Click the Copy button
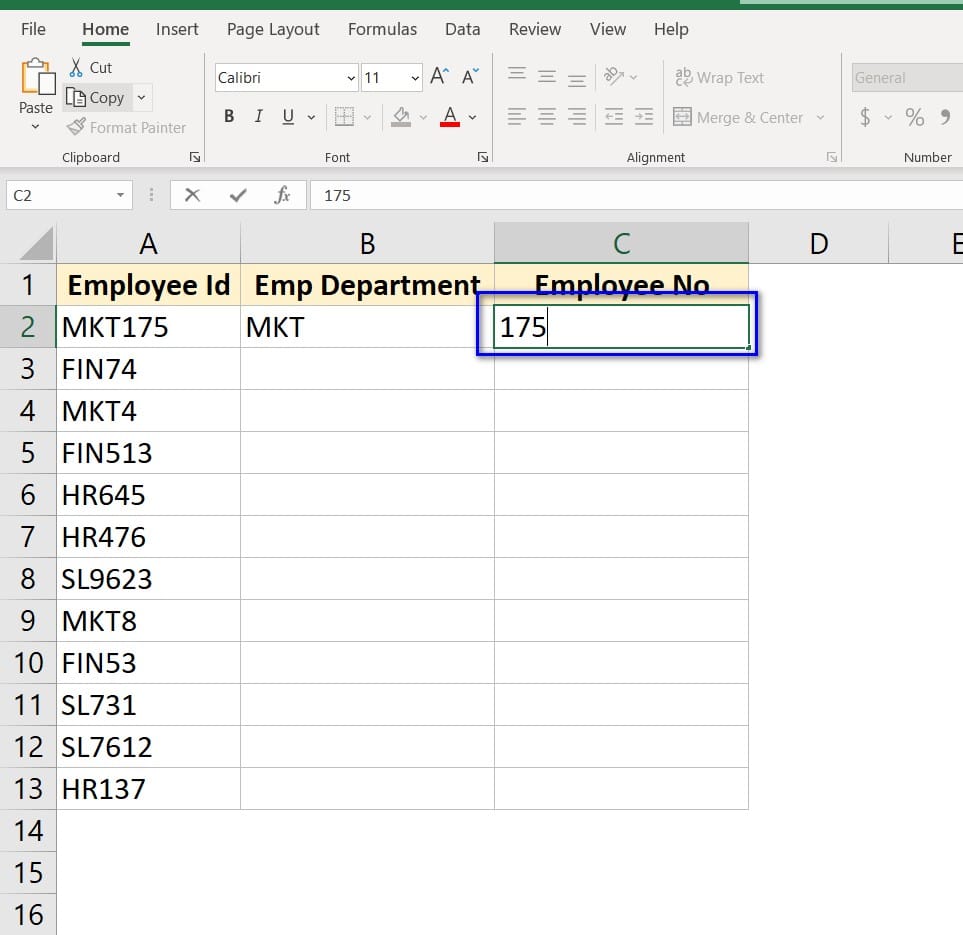Image resolution: width=963 pixels, height=935 pixels. click(x=96, y=98)
